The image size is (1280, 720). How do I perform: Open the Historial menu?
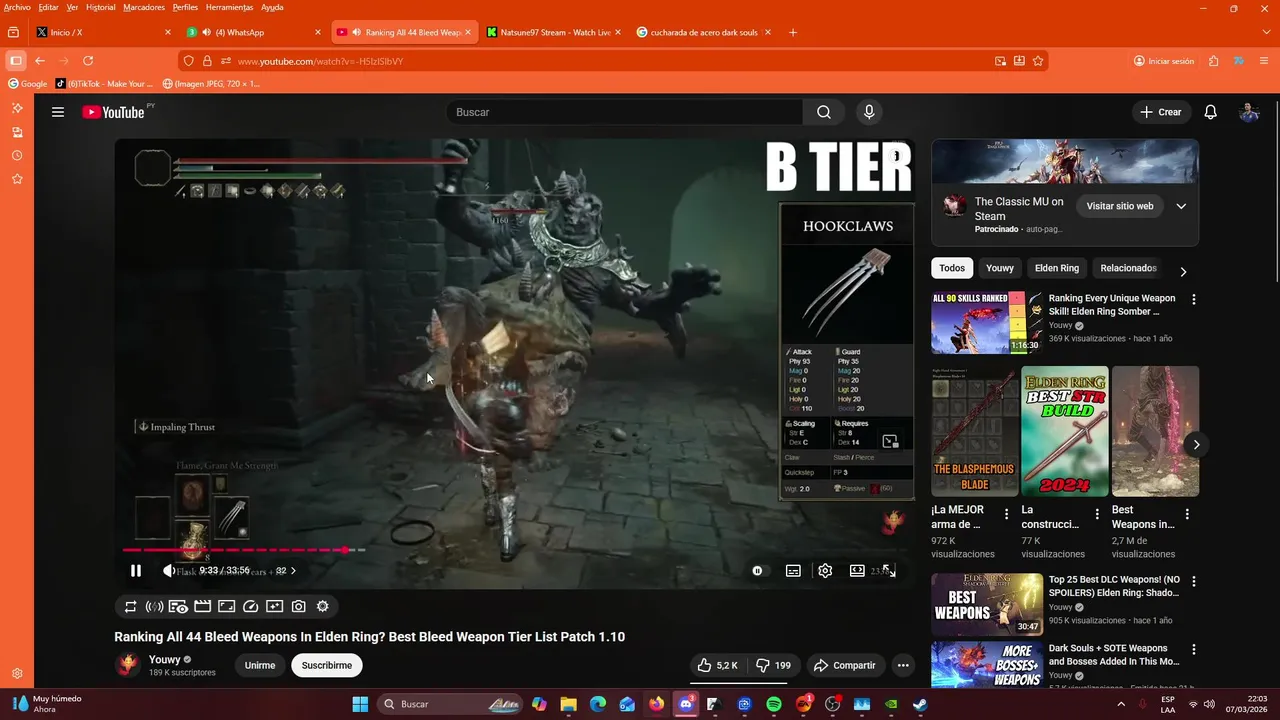click(x=100, y=7)
